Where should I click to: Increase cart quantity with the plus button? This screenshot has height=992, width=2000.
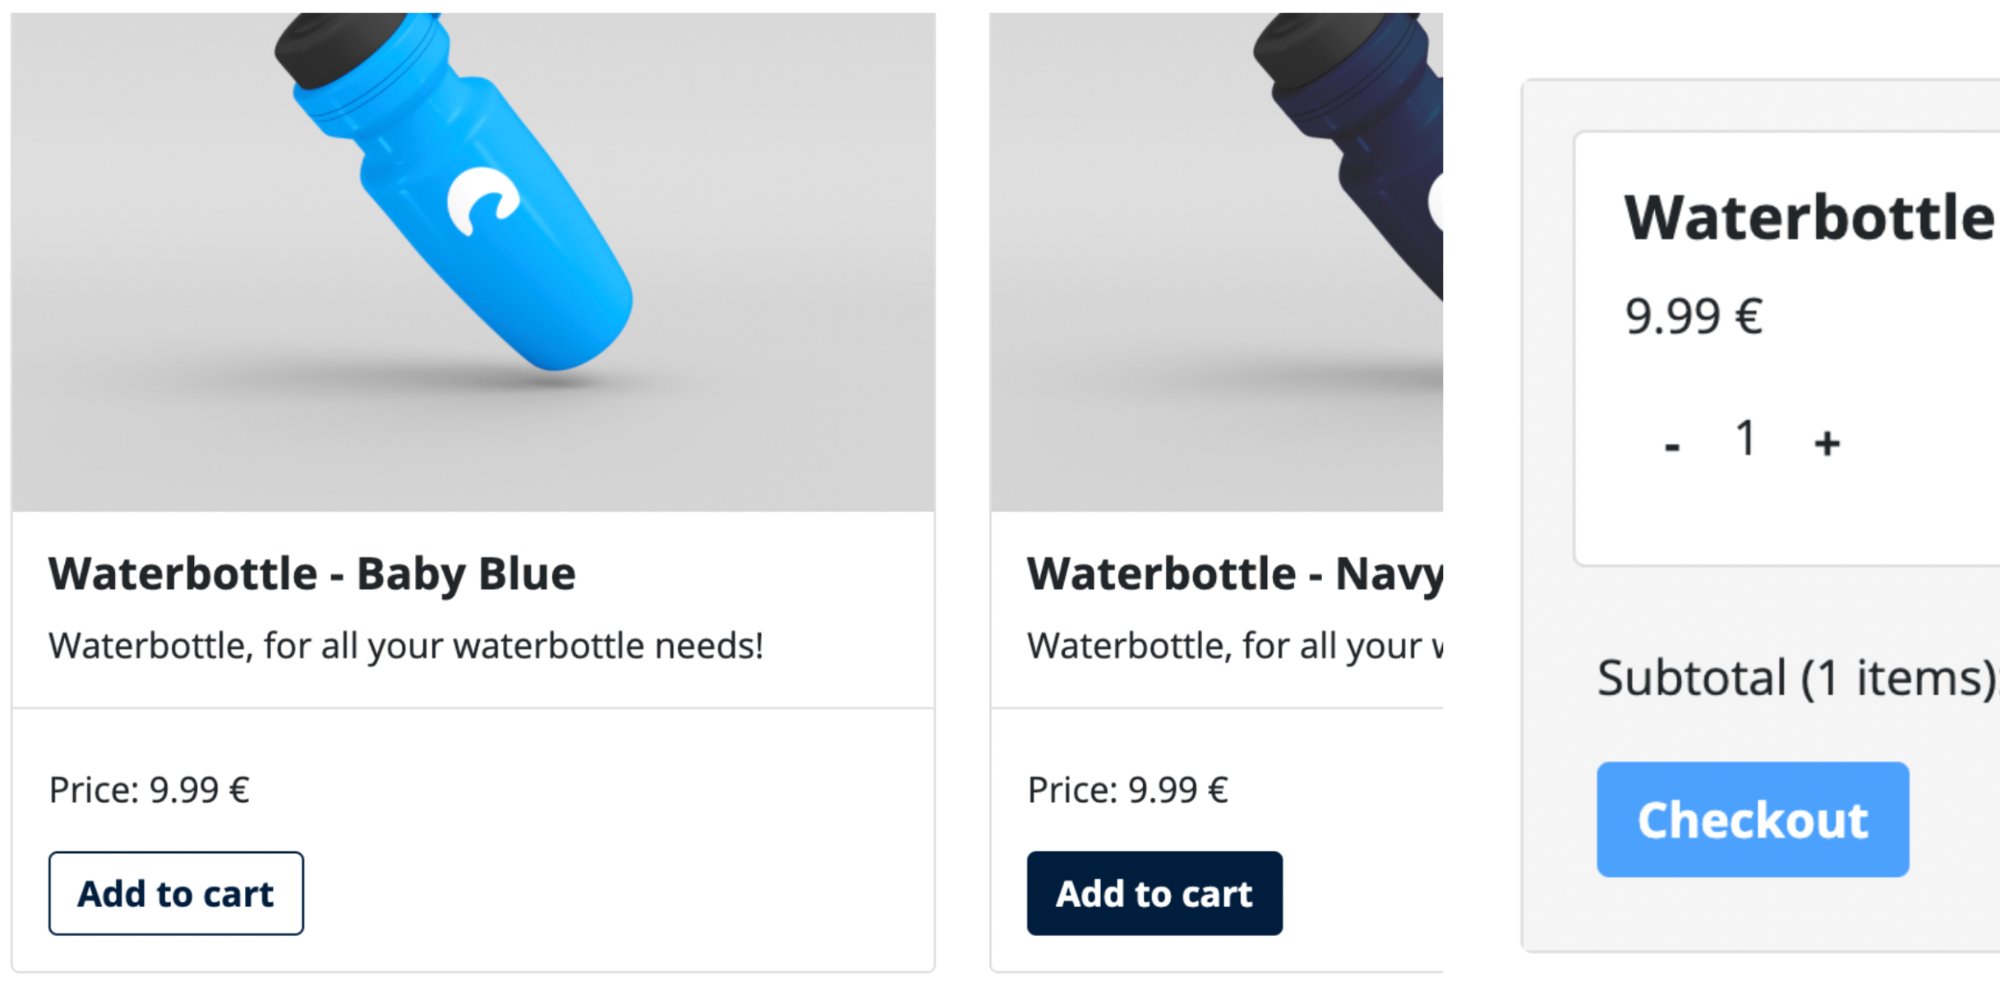click(1827, 443)
